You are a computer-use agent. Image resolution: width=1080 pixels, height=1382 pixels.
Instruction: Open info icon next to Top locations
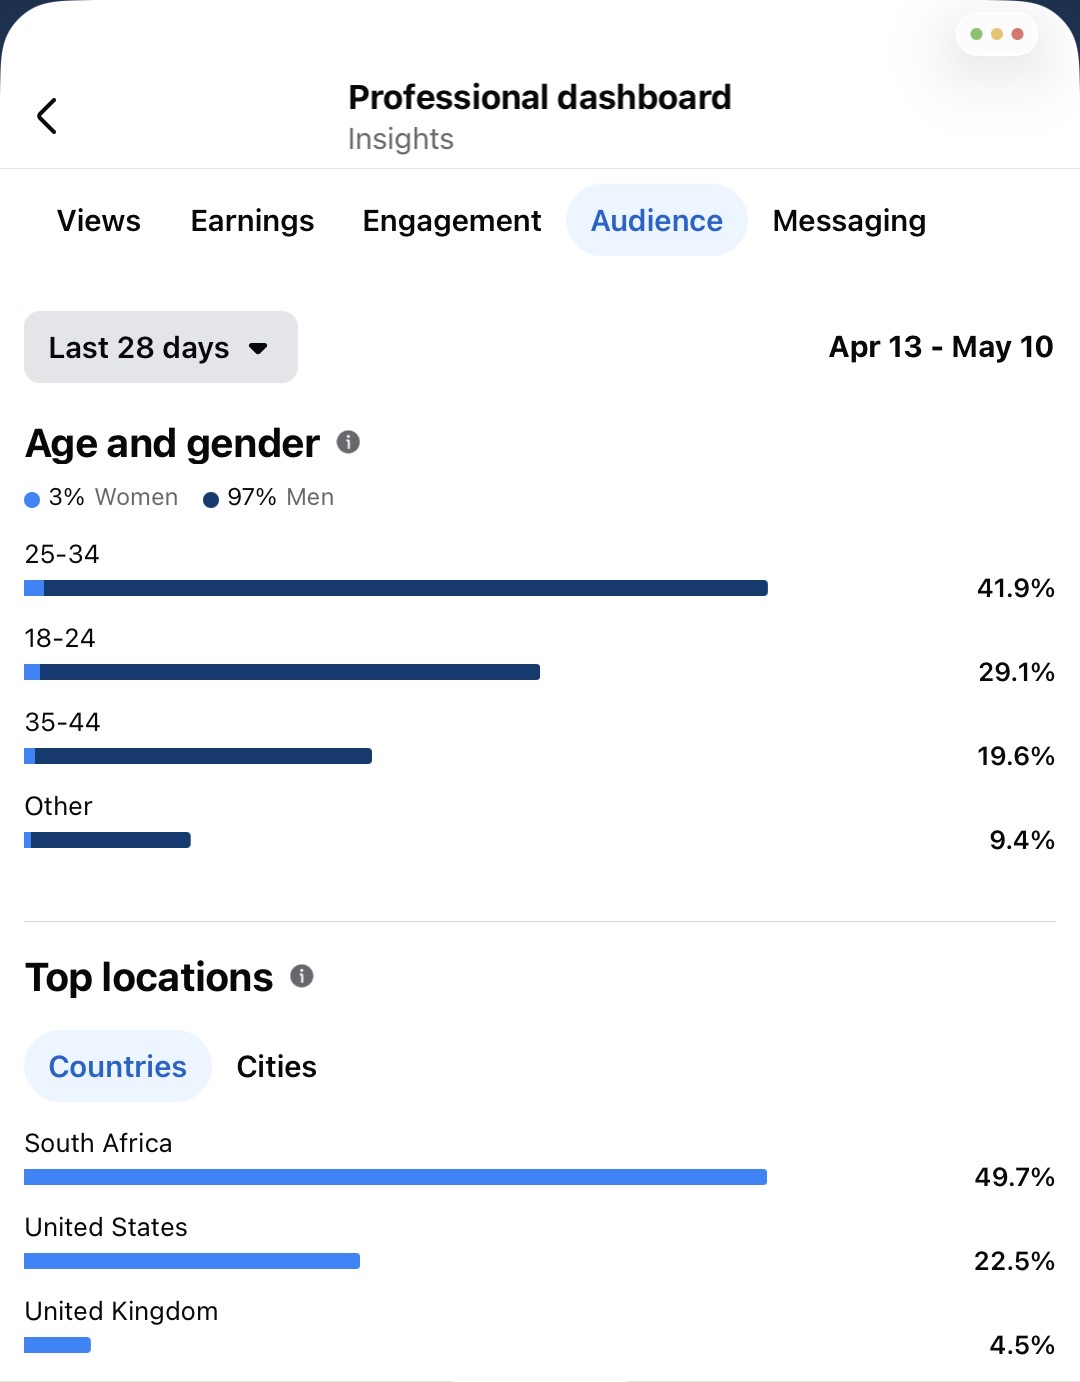[302, 976]
